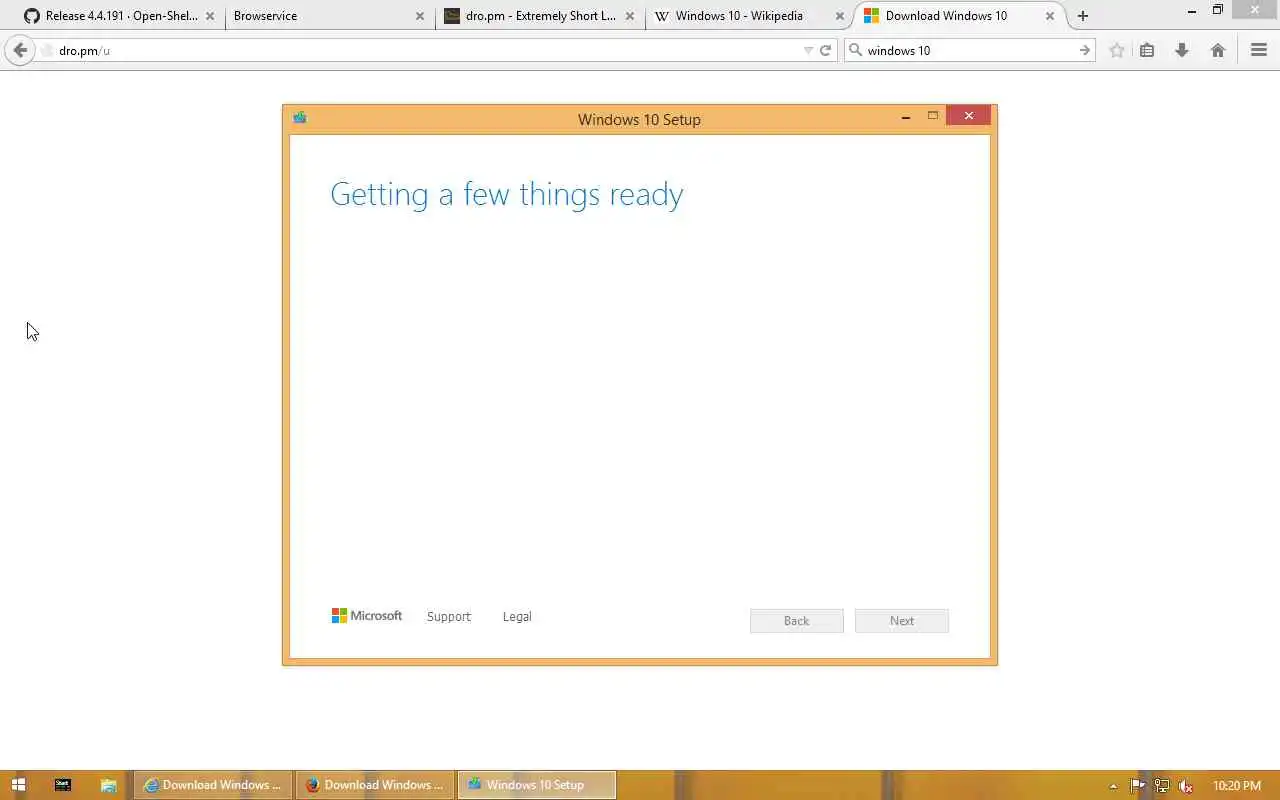The image size is (1280, 800).
Task: Minimize the browser window
Action: (x=1191, y=11)
